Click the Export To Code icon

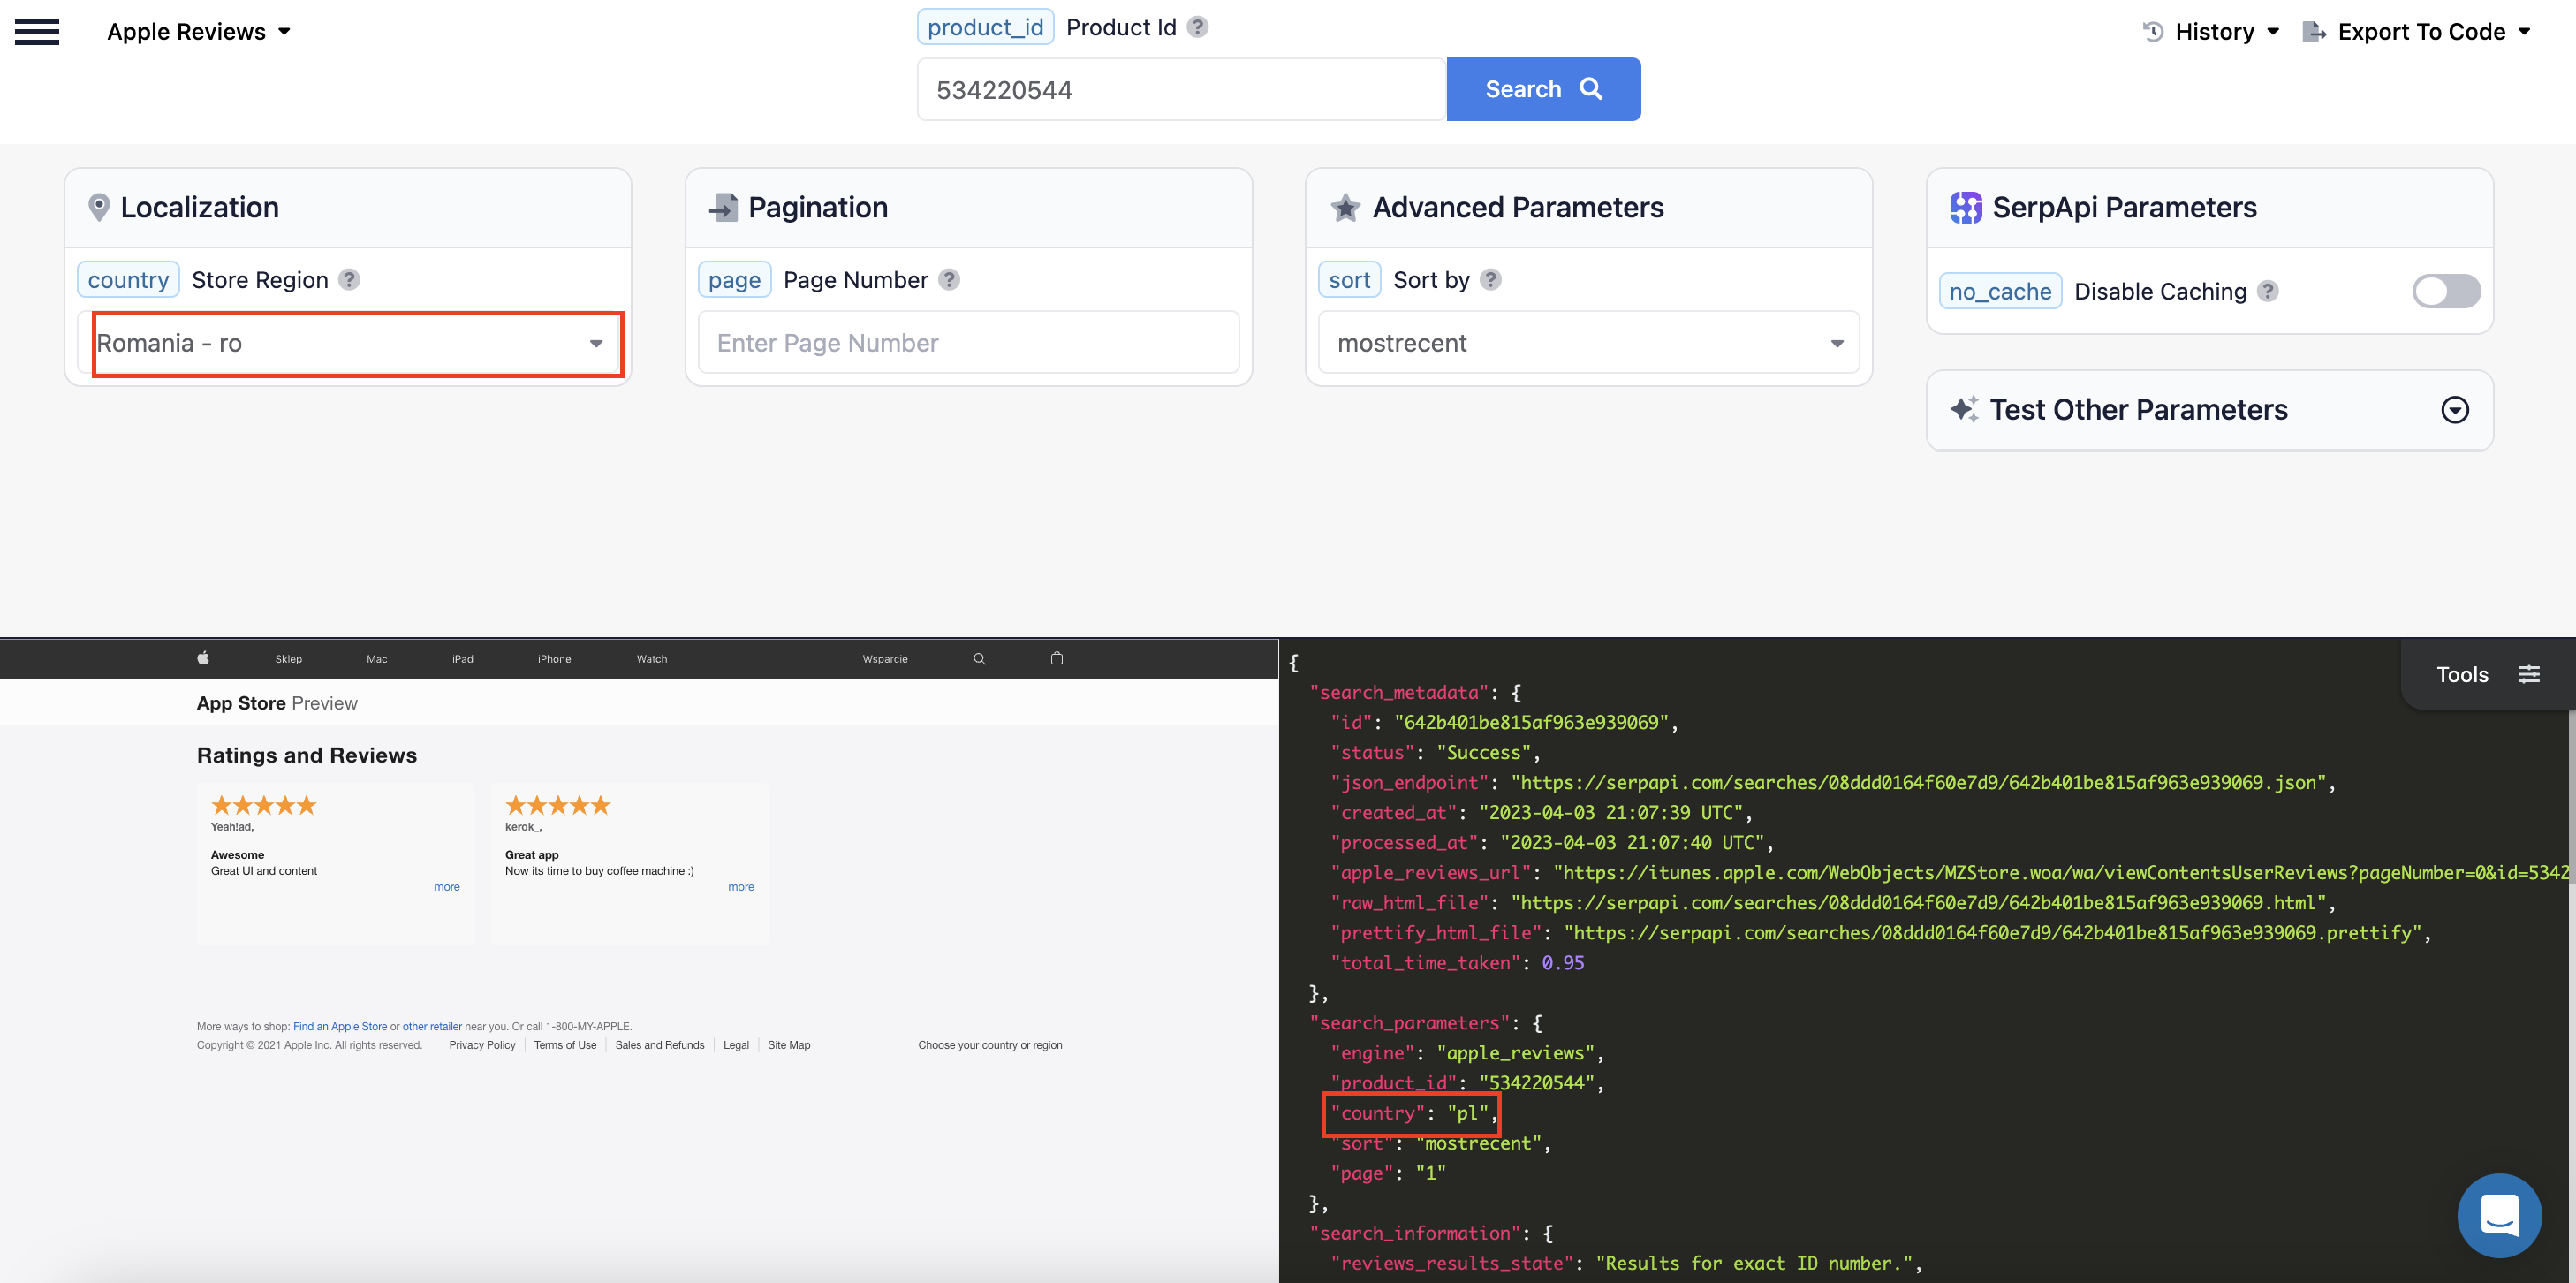(2313, 31)
